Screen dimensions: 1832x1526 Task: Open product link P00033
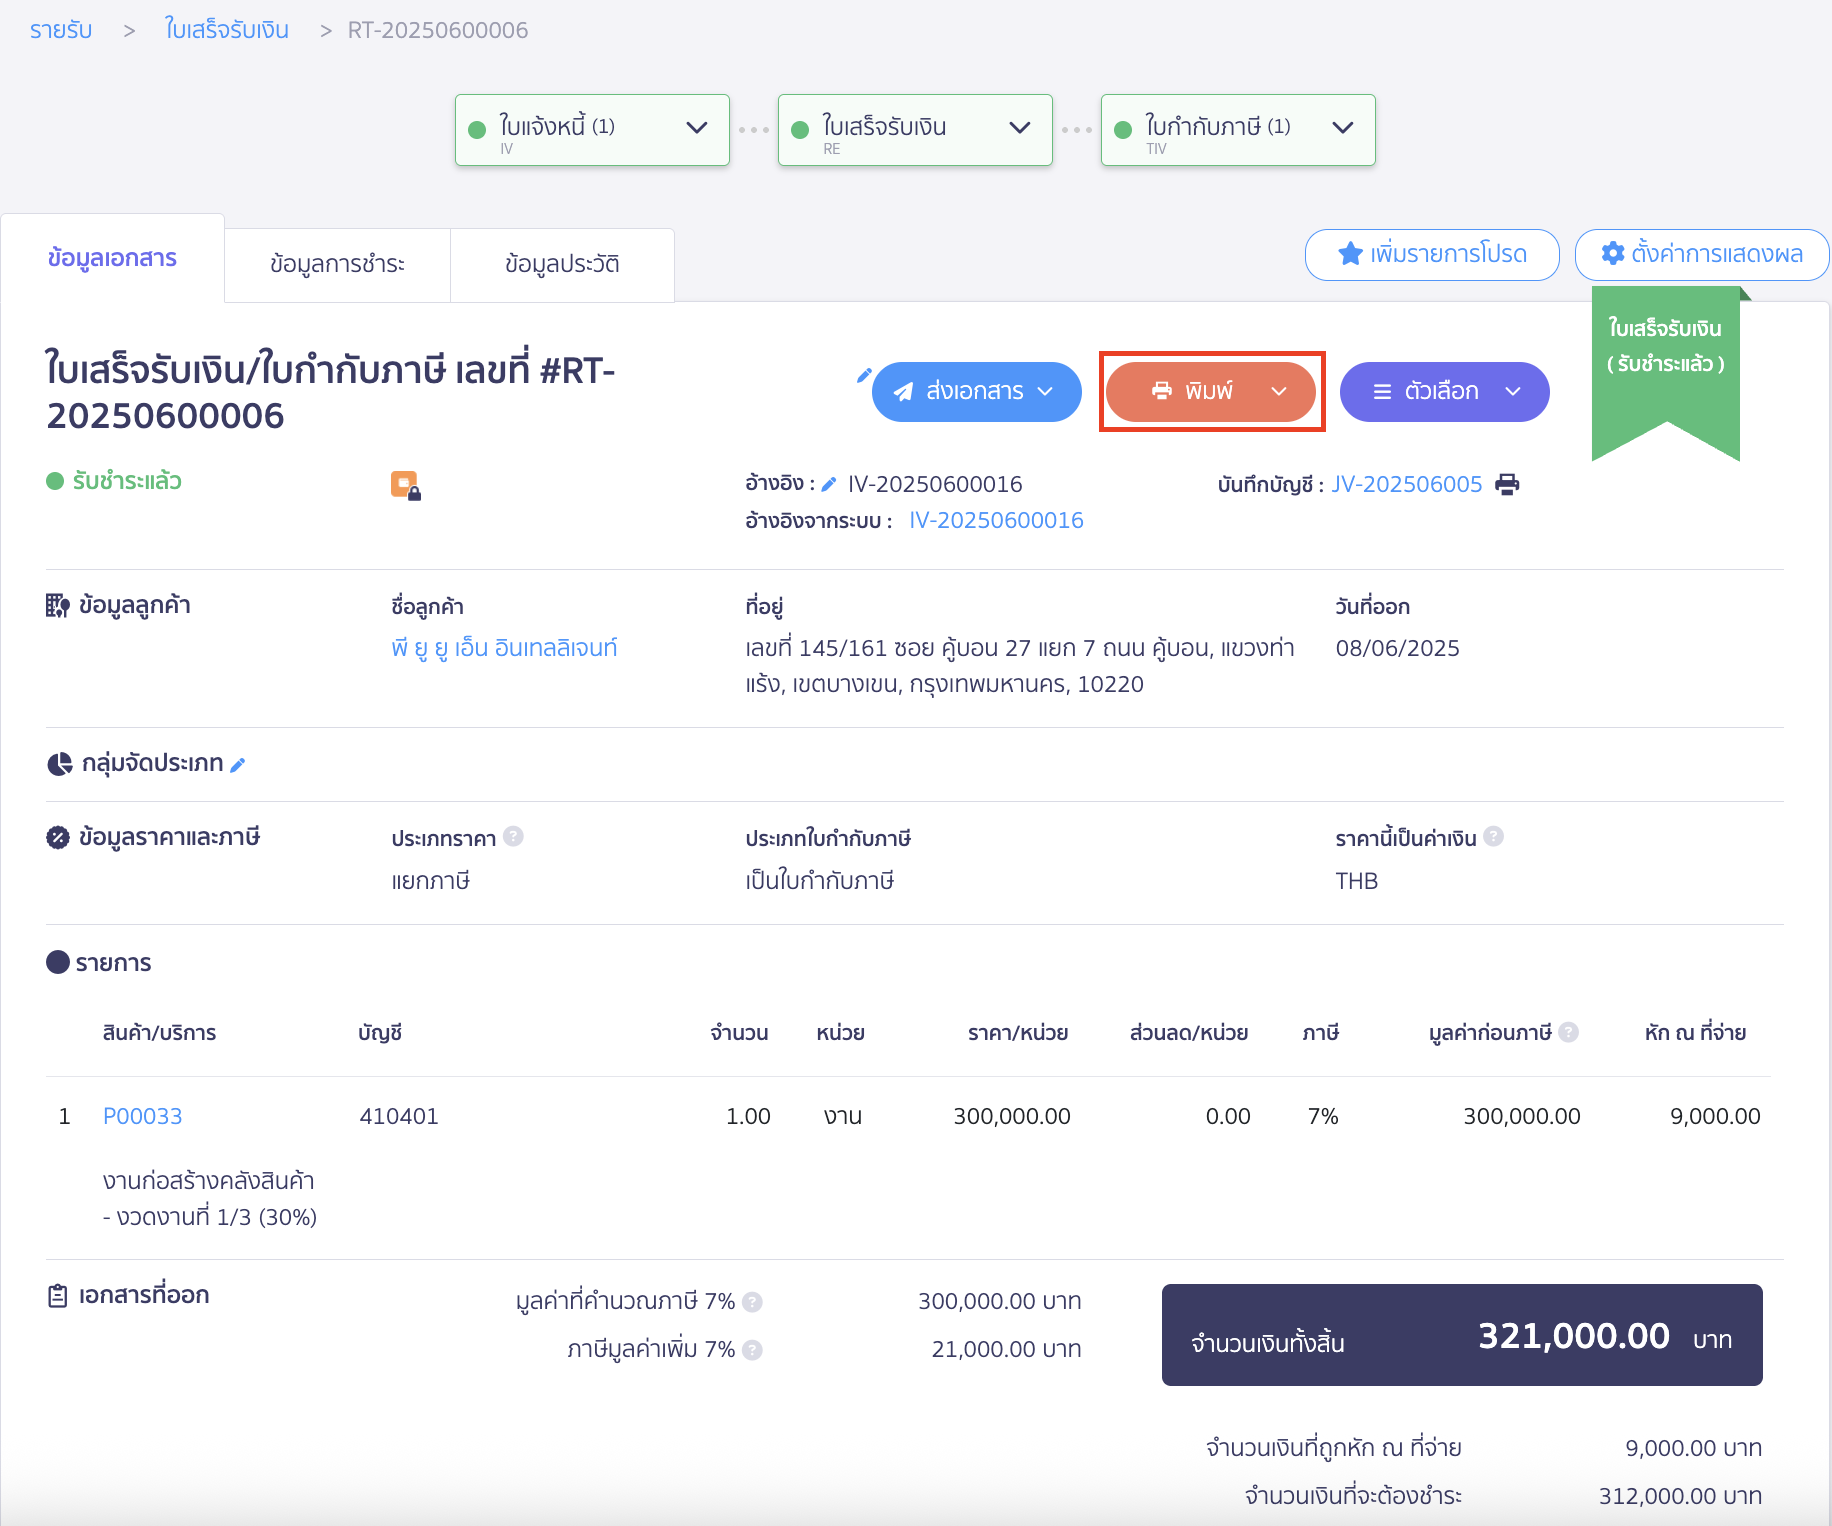click(143, 1116)
